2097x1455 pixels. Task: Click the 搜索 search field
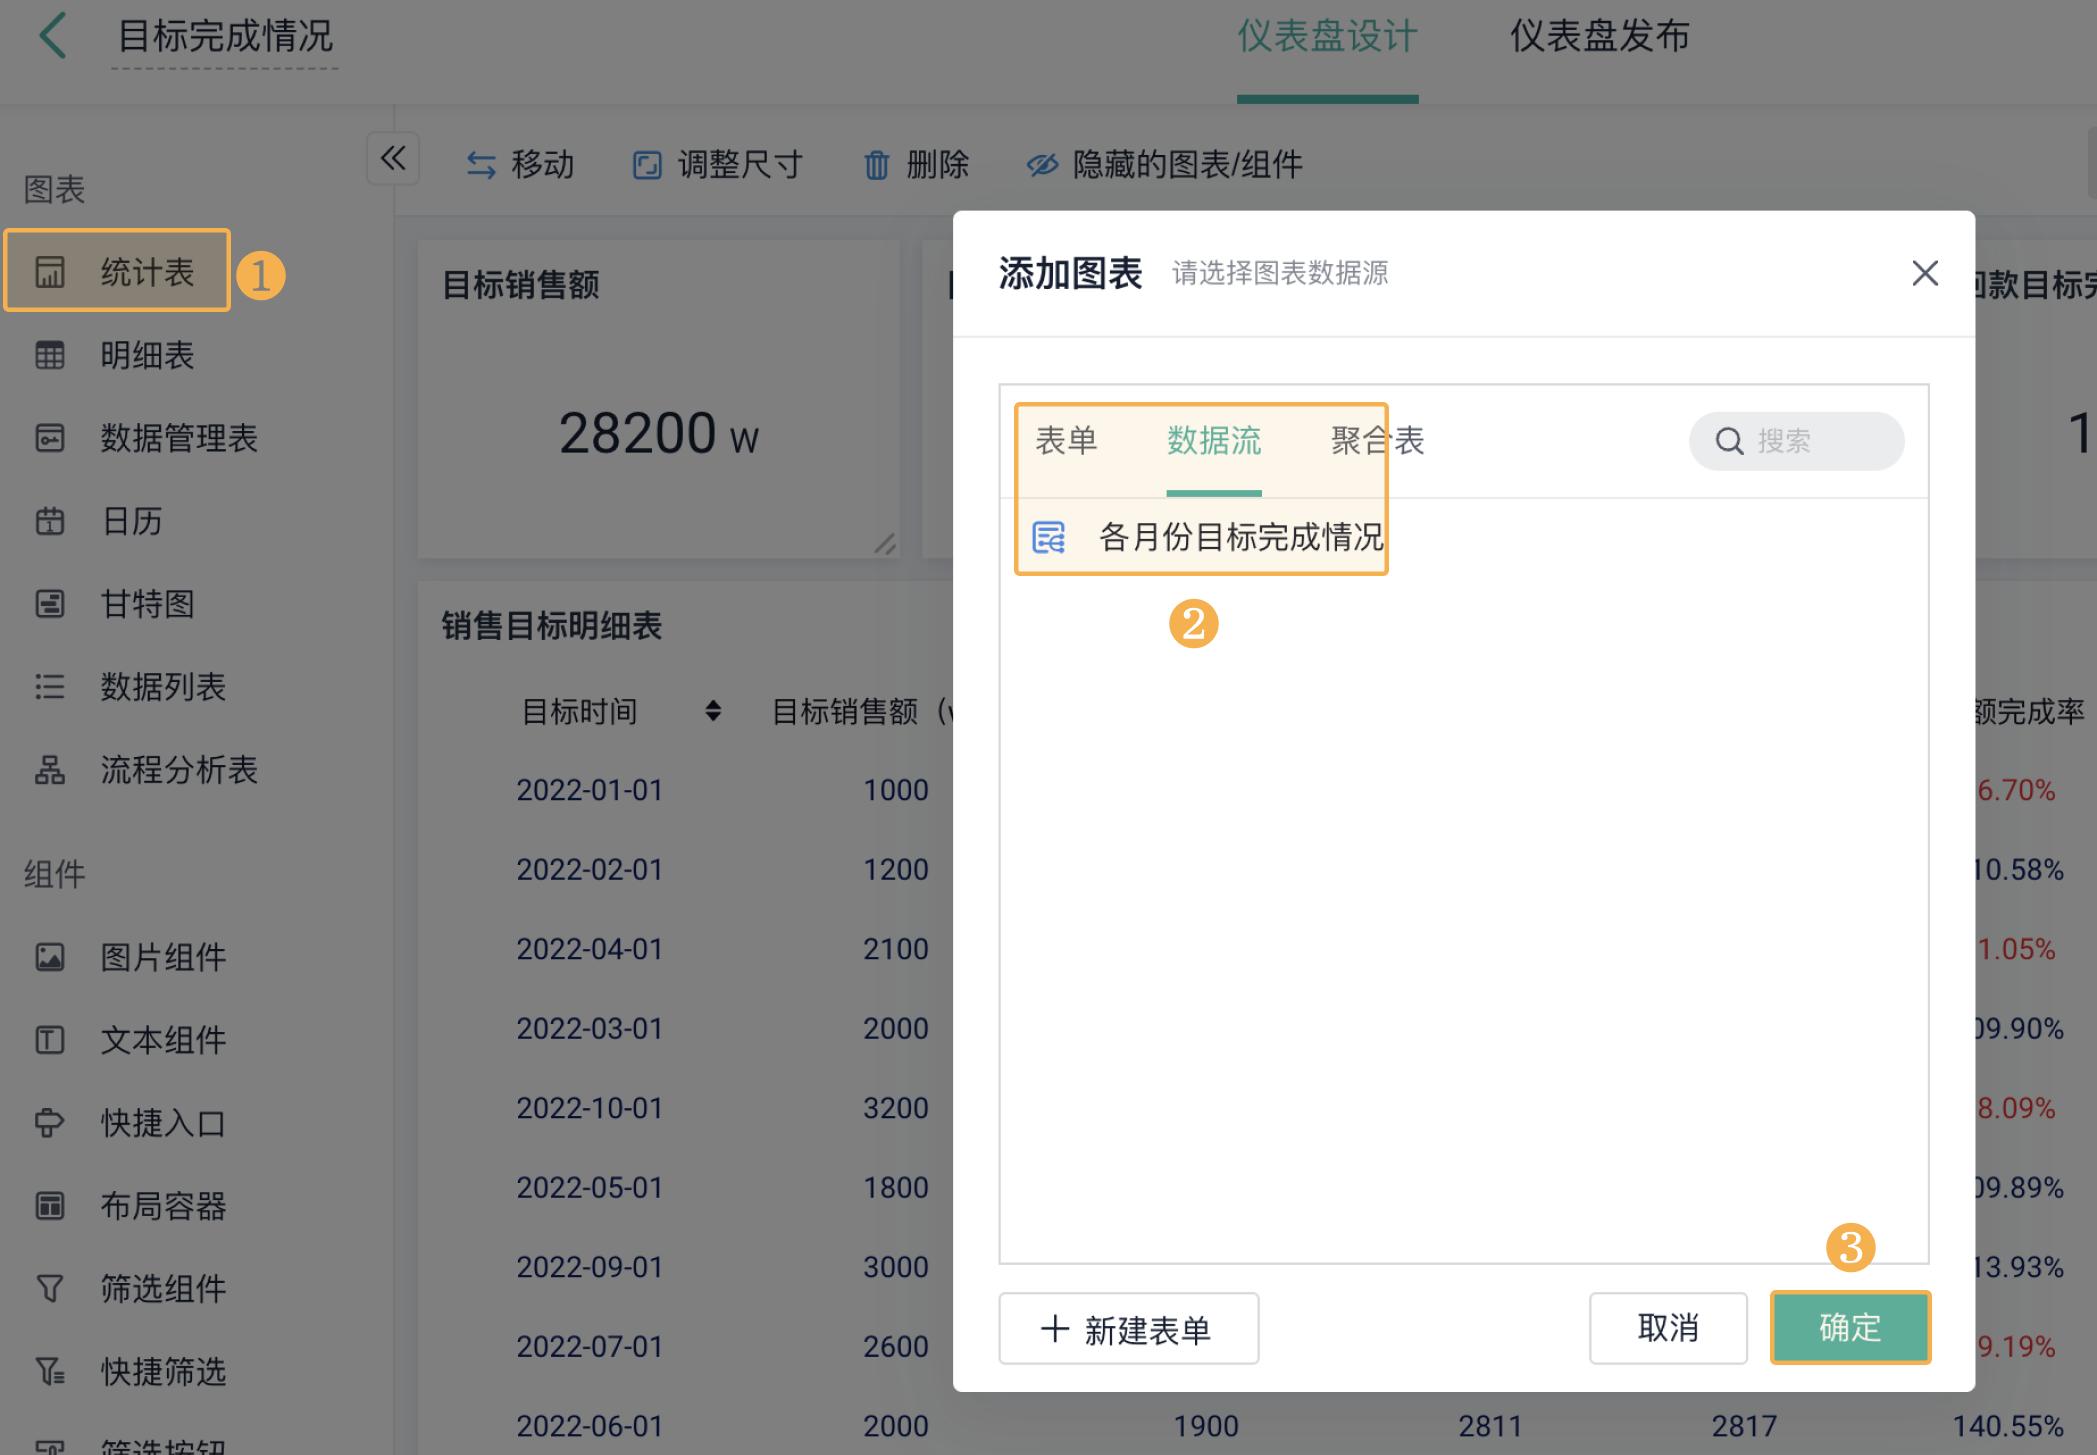point(1795,440)
